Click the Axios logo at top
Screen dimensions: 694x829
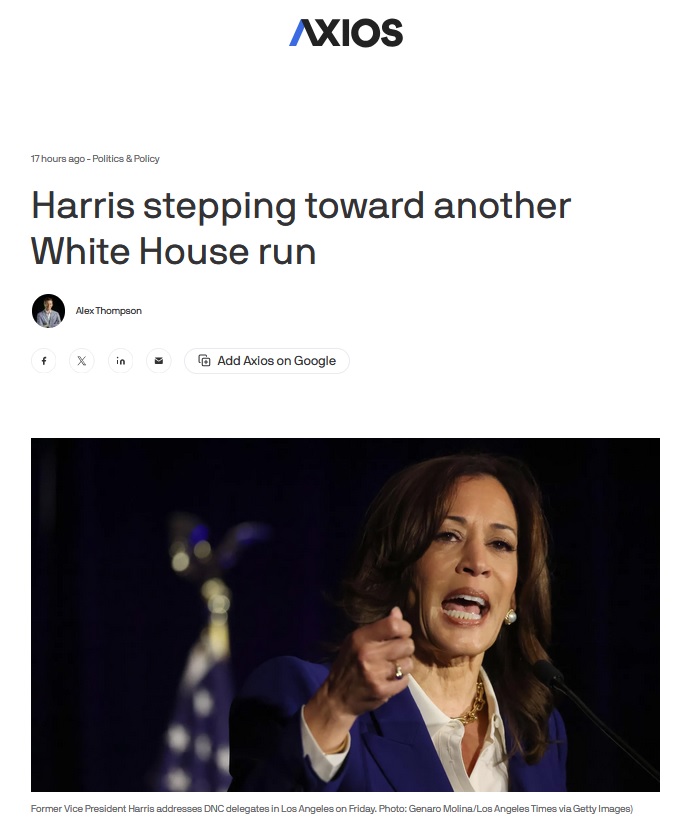point(346,33)
